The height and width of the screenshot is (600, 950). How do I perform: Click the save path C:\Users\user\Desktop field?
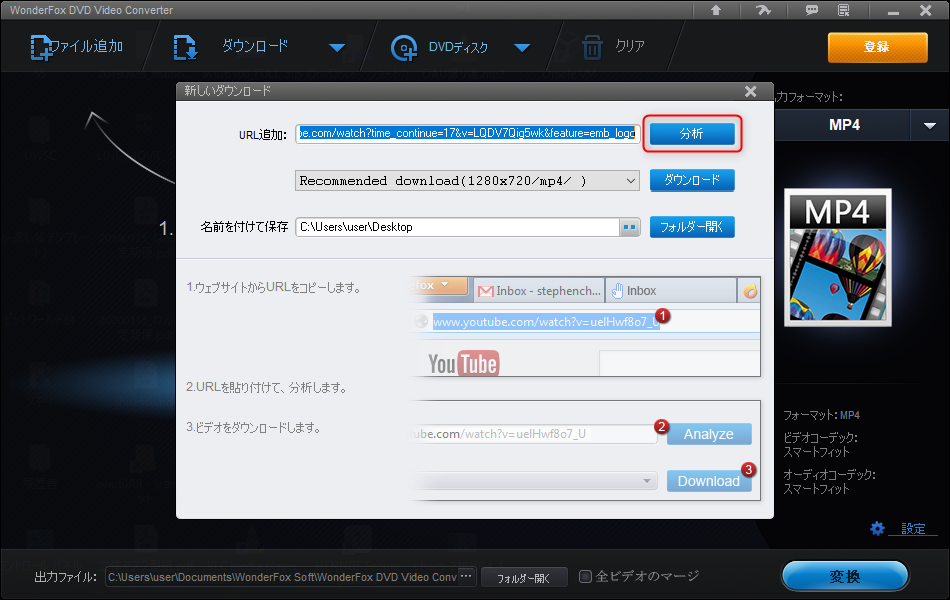457,227
